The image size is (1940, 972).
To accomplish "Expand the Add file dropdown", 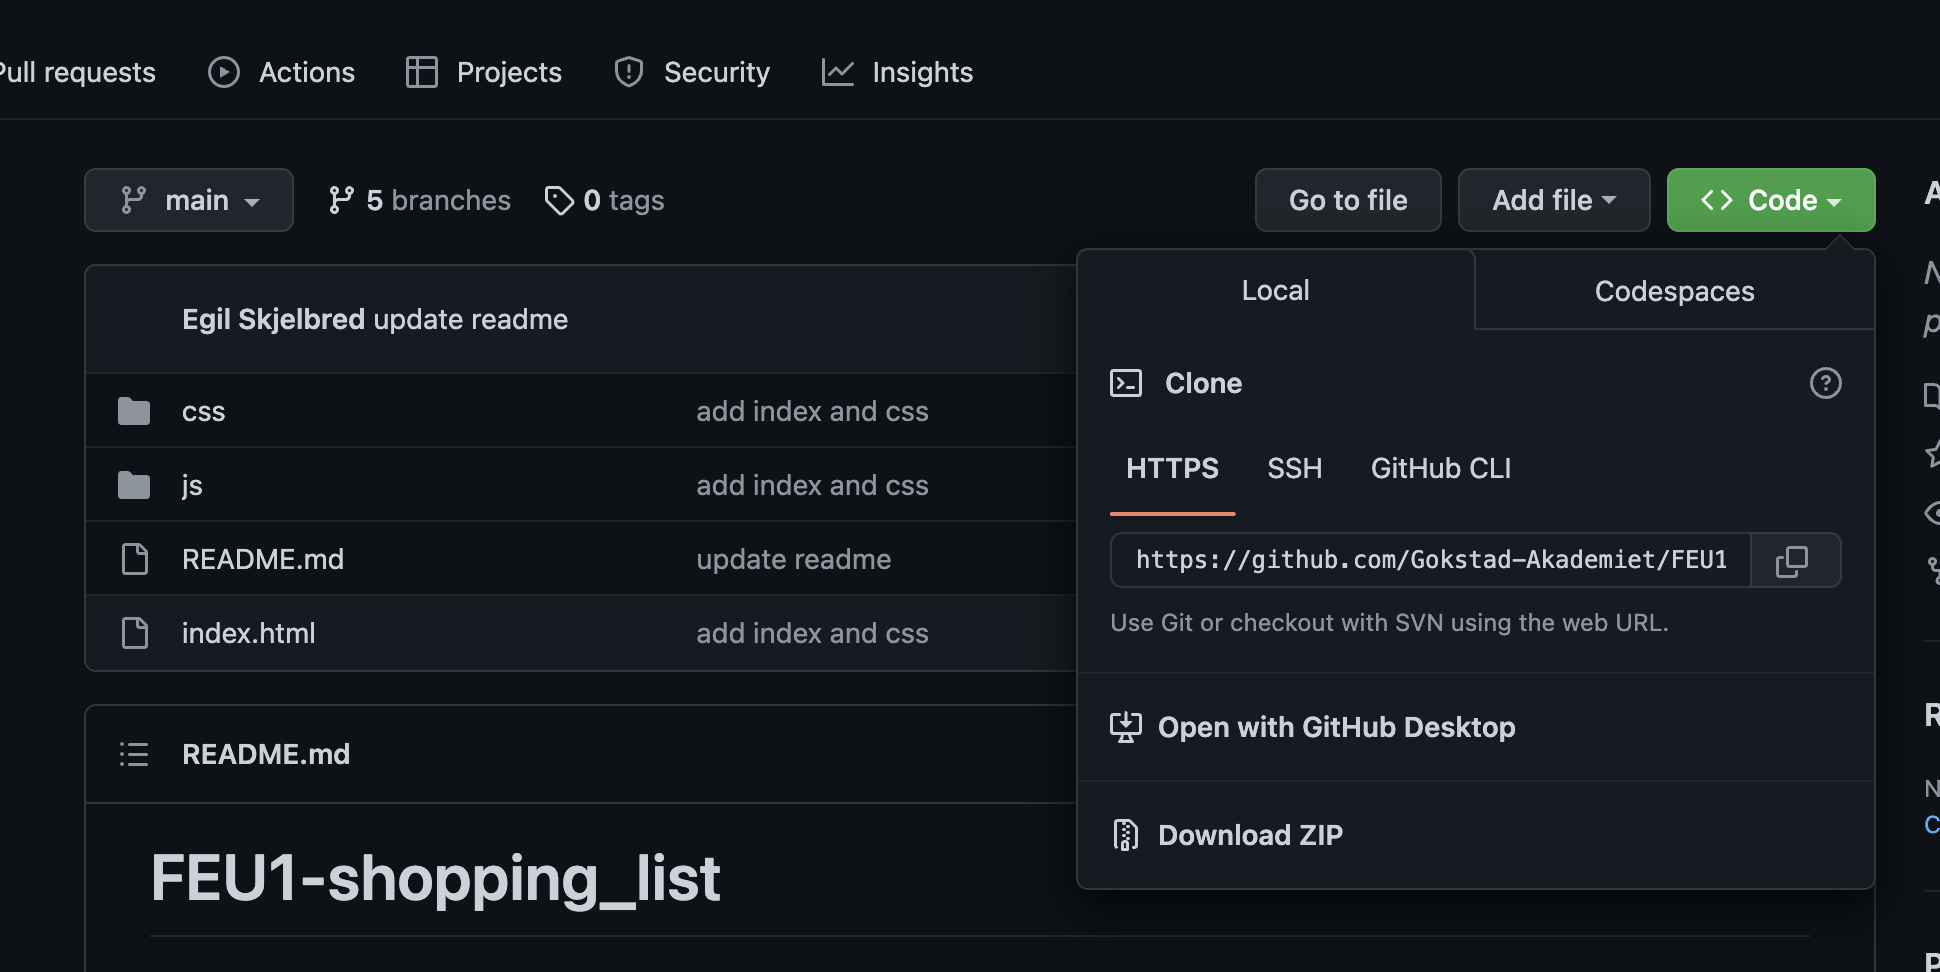I will click(1554, 200).
